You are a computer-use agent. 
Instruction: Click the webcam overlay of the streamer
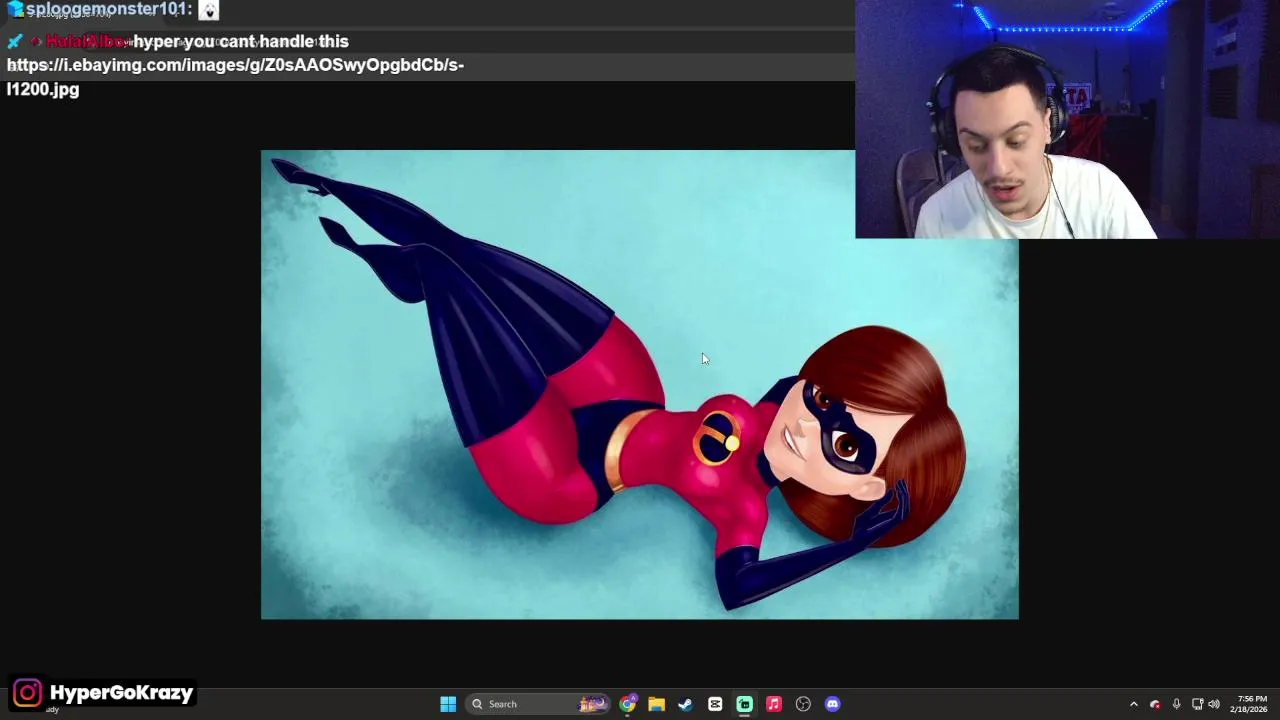pyautogui.click(x=1067, y=119)
